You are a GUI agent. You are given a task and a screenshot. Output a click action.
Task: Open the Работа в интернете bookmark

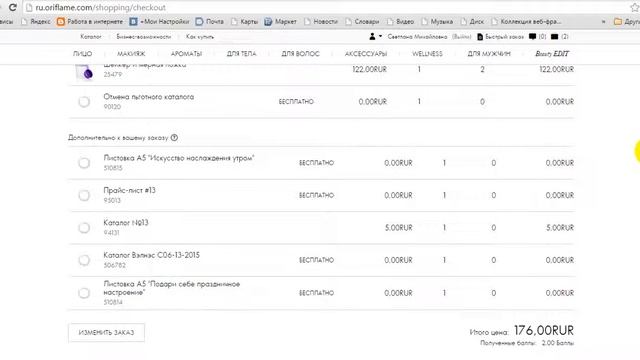pos(90,22)
